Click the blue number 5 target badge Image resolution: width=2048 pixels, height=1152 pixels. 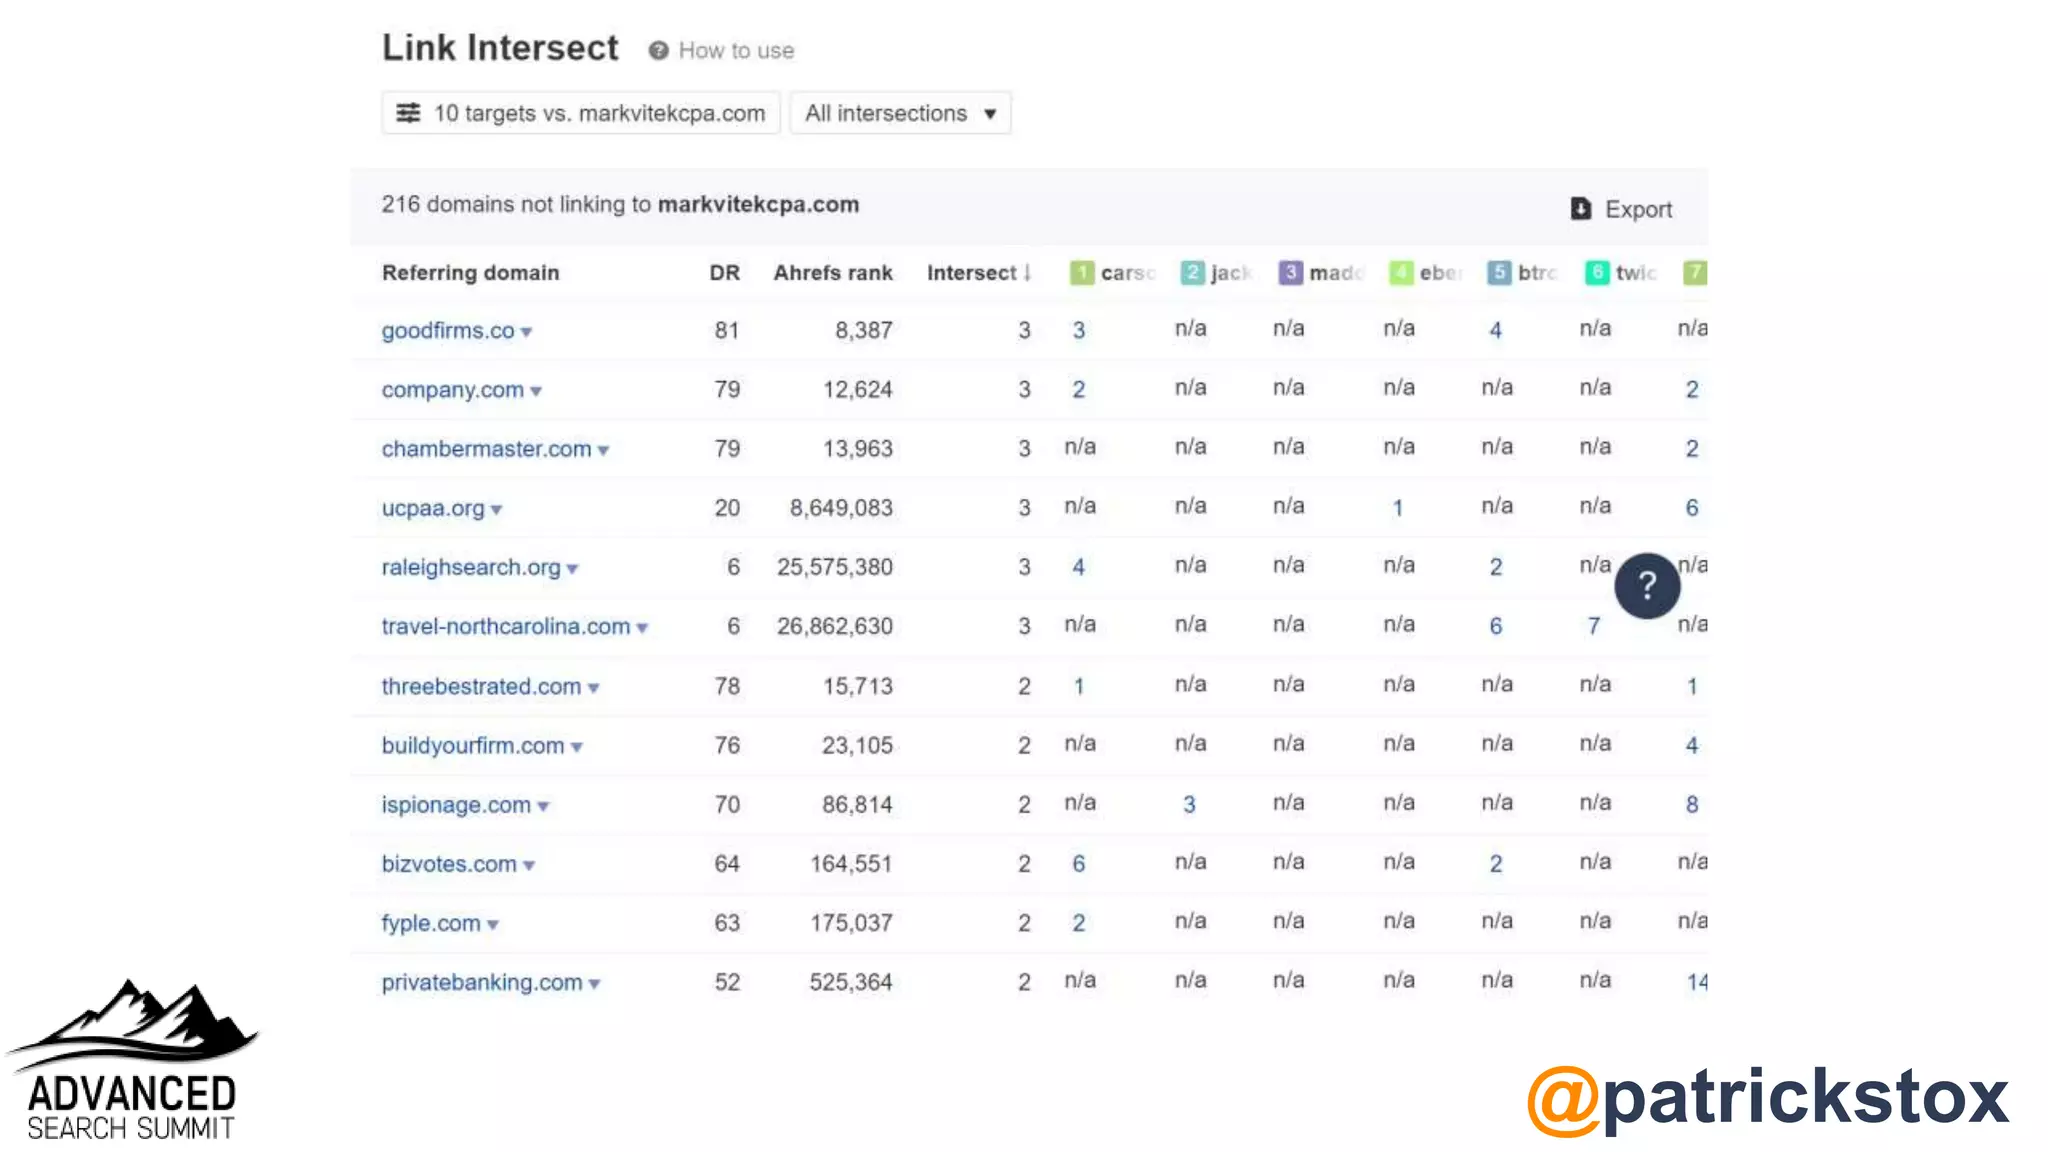tap(1498, 273)
